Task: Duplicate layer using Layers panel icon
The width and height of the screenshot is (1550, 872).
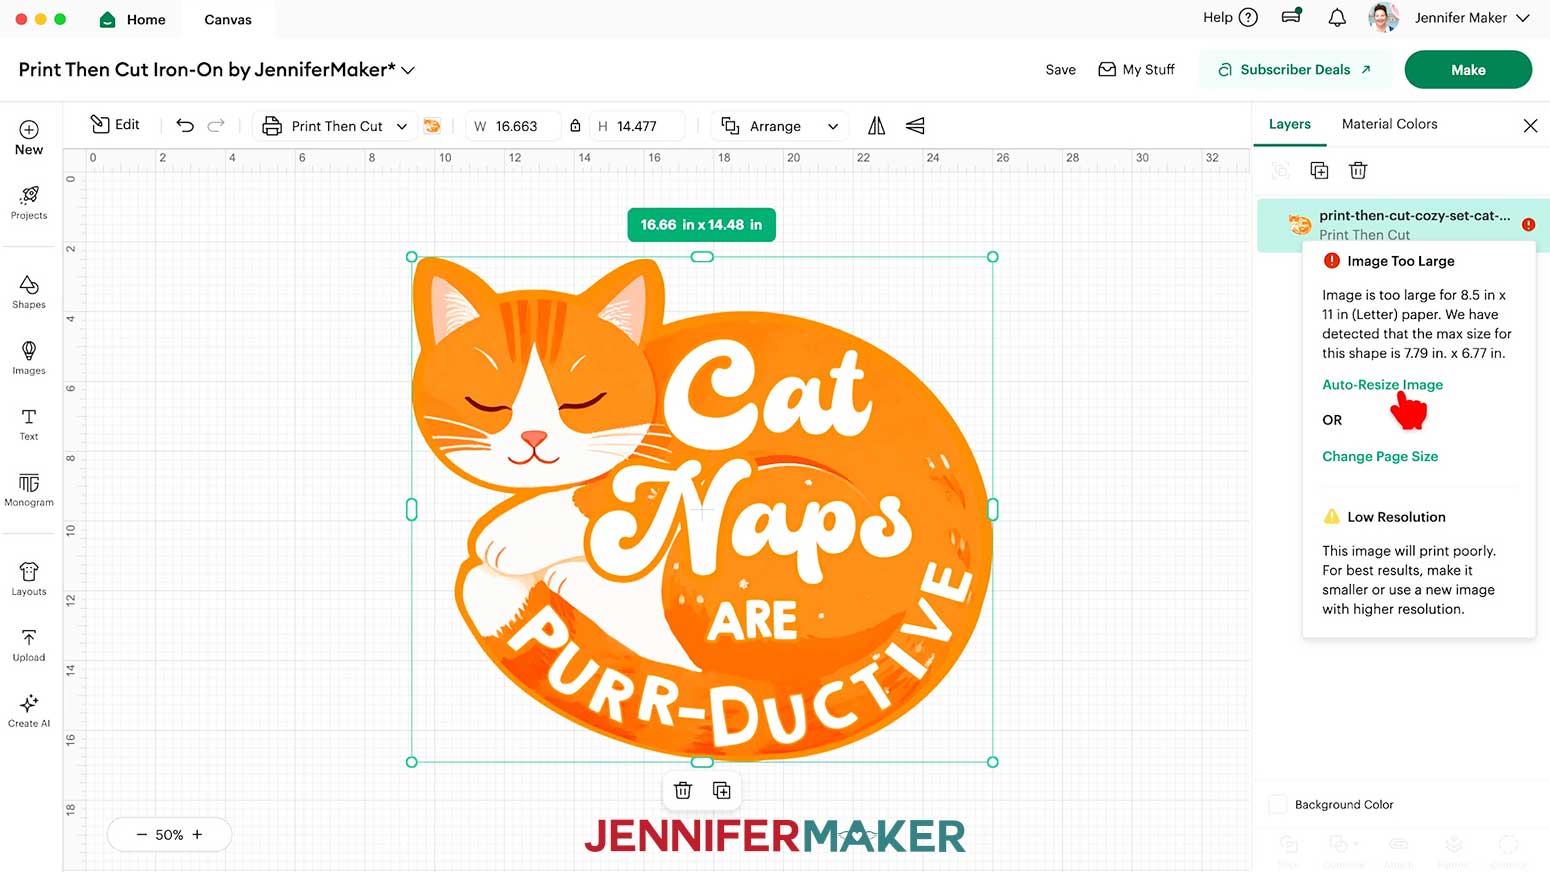Action: [1319, 170]
